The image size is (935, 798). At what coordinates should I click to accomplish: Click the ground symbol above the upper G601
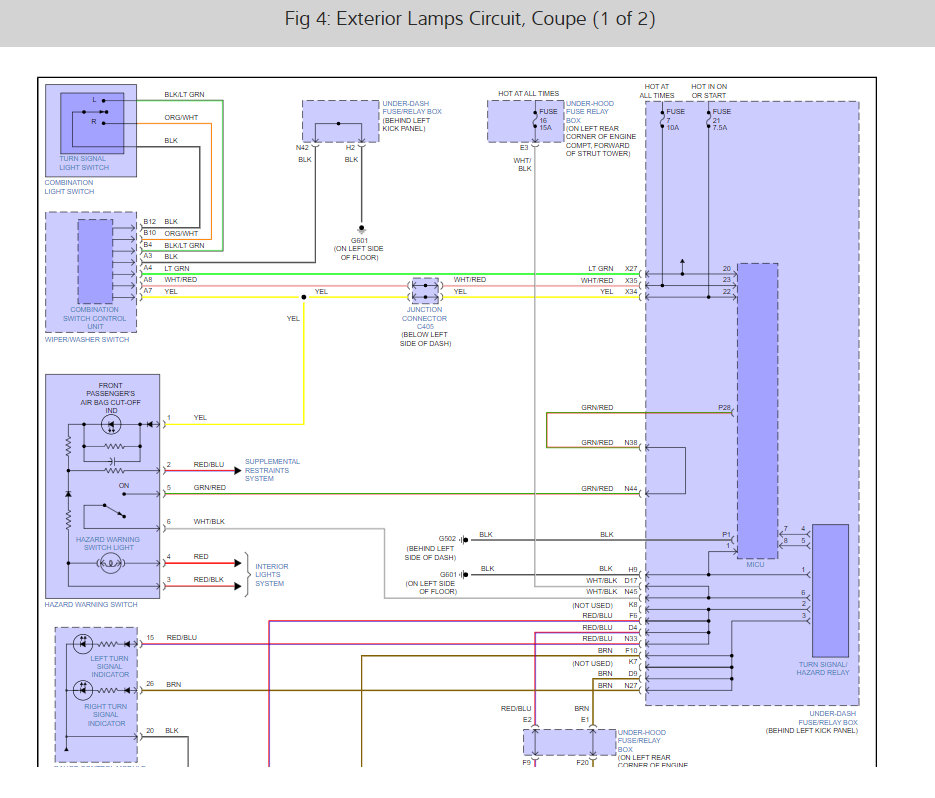pyautogui.click(x=361, y=228)
